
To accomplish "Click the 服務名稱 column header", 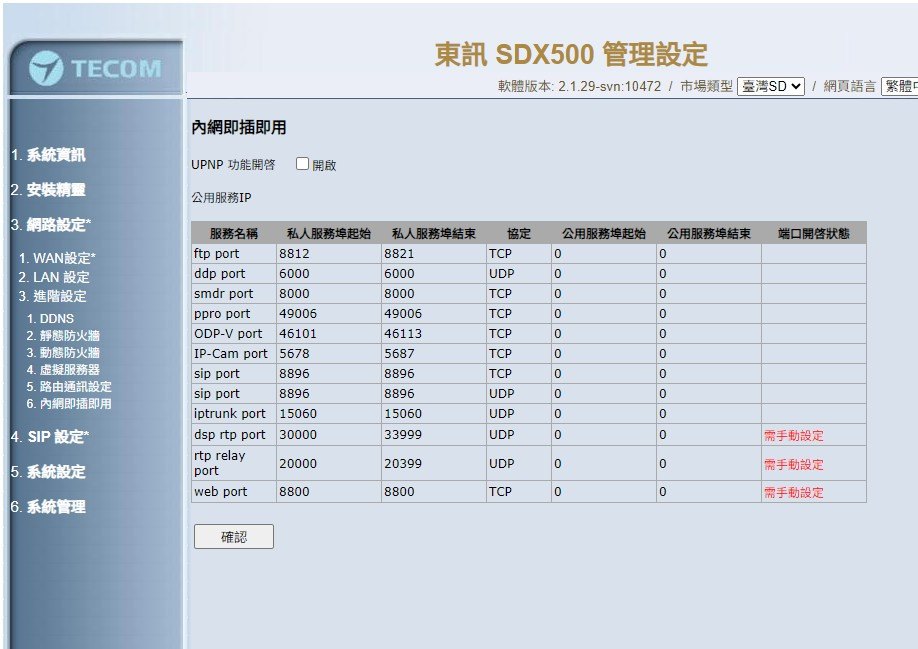I will (234, 233).
